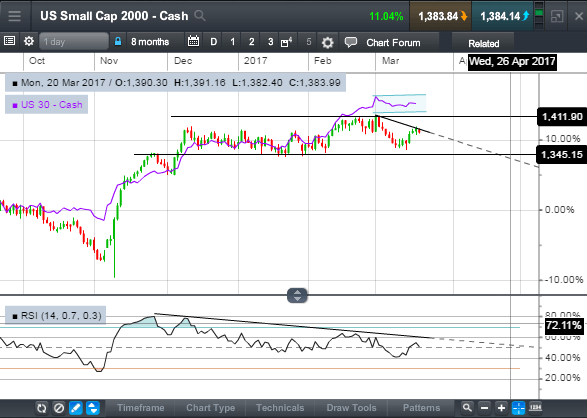Detach the chart window with popout icon
The image size is (587, 418).
pos(557,16)
